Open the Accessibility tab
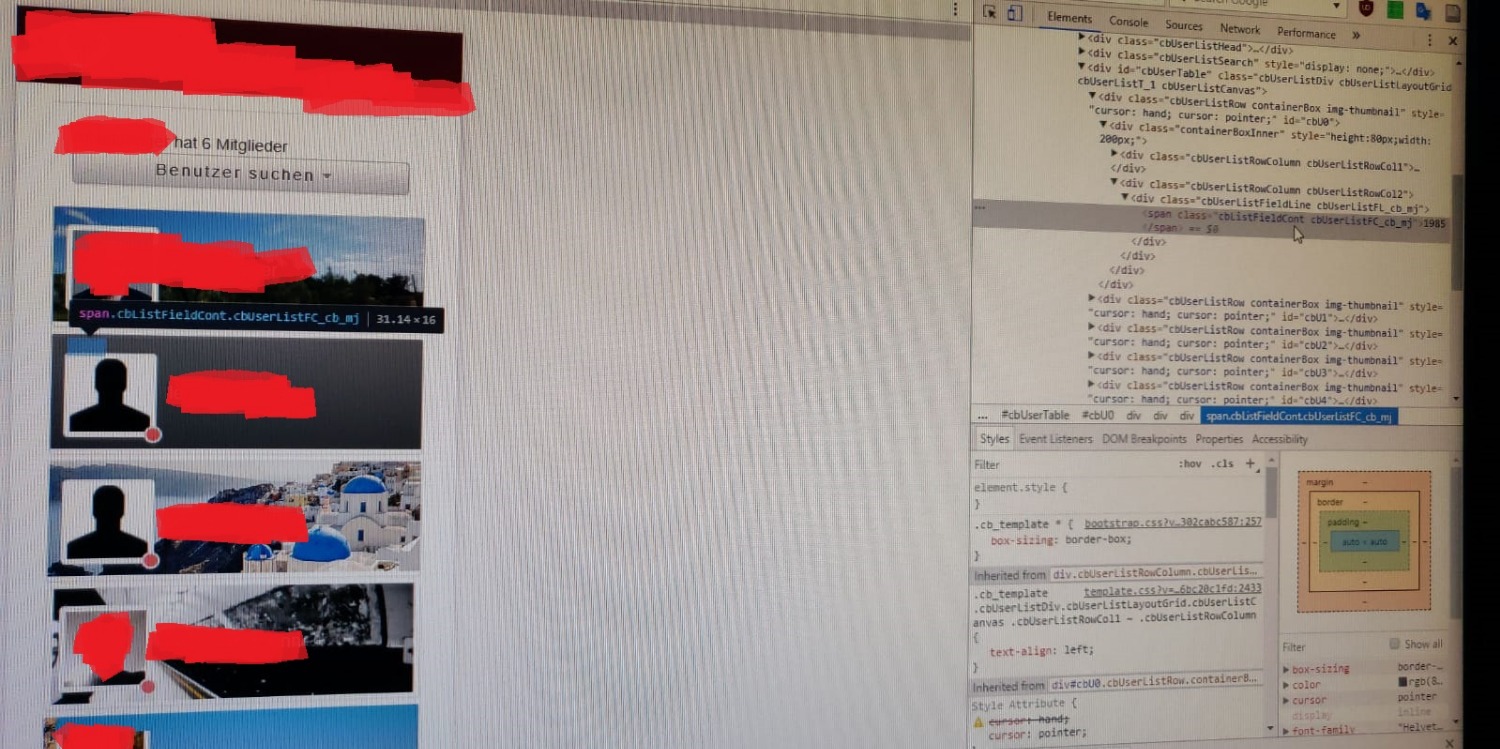The width and height of the screenshot is (1500, 749). pyautogui.click(x=1280, y=439)
